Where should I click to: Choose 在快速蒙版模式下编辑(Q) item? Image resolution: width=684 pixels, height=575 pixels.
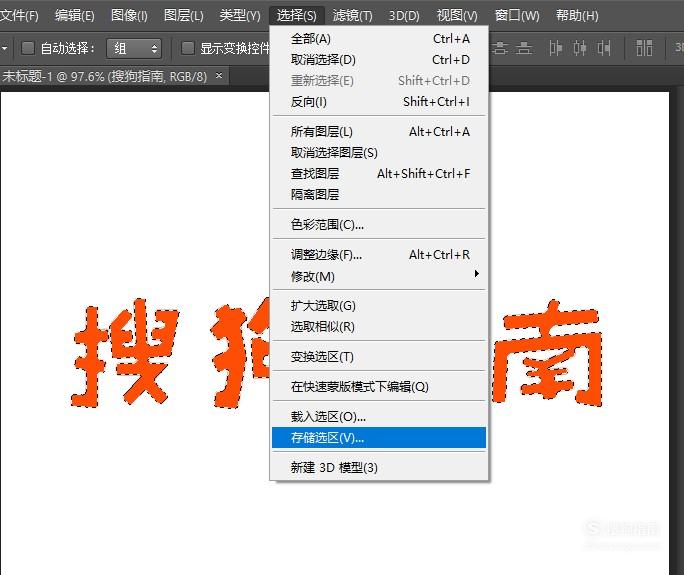point(379,387)
